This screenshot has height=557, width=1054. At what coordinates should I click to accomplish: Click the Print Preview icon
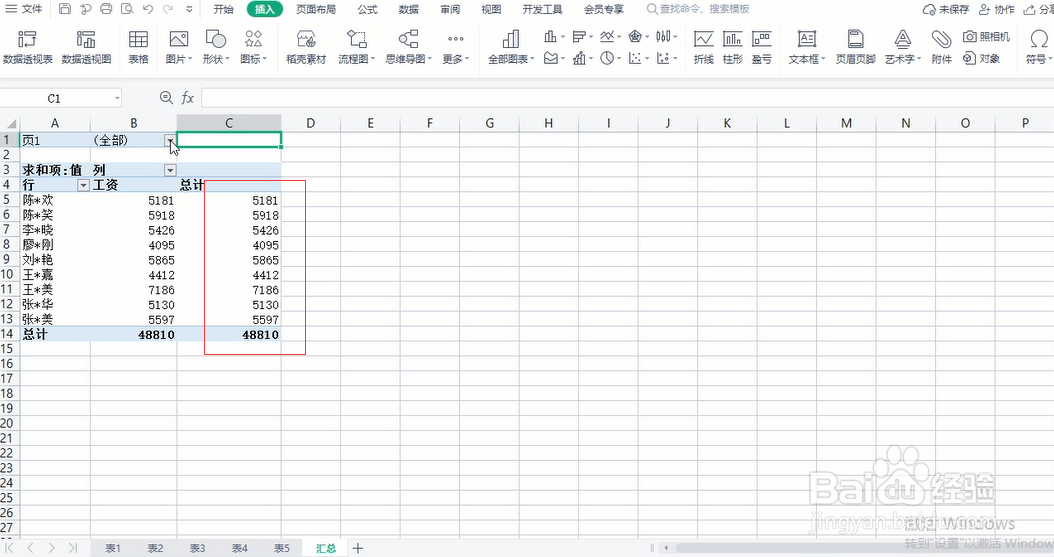click(127, 9)
